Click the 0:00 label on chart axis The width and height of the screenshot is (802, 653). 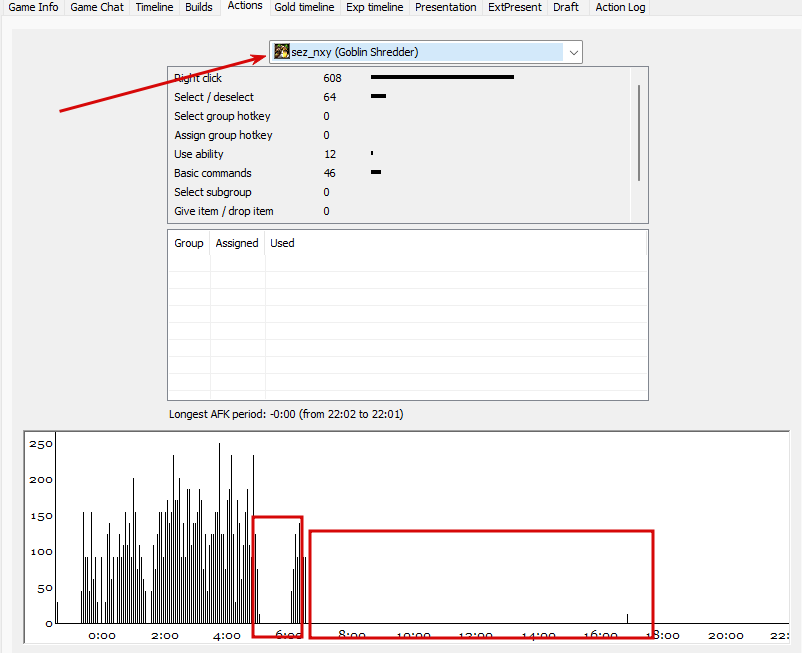[102, 636]
